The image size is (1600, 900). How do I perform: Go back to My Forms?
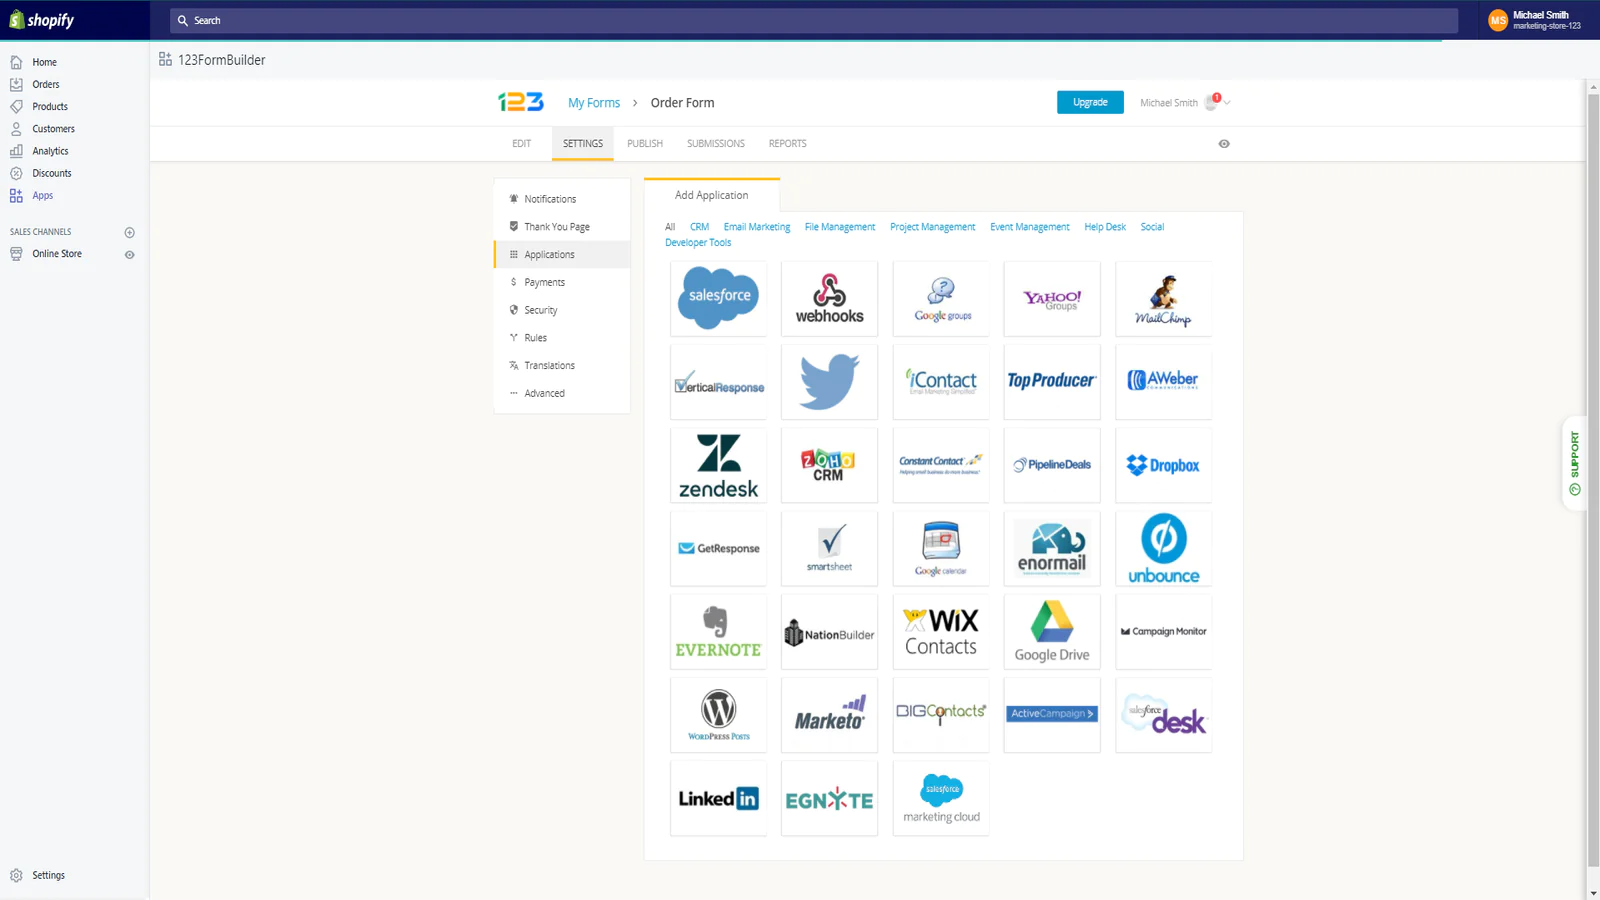(594, 103)
